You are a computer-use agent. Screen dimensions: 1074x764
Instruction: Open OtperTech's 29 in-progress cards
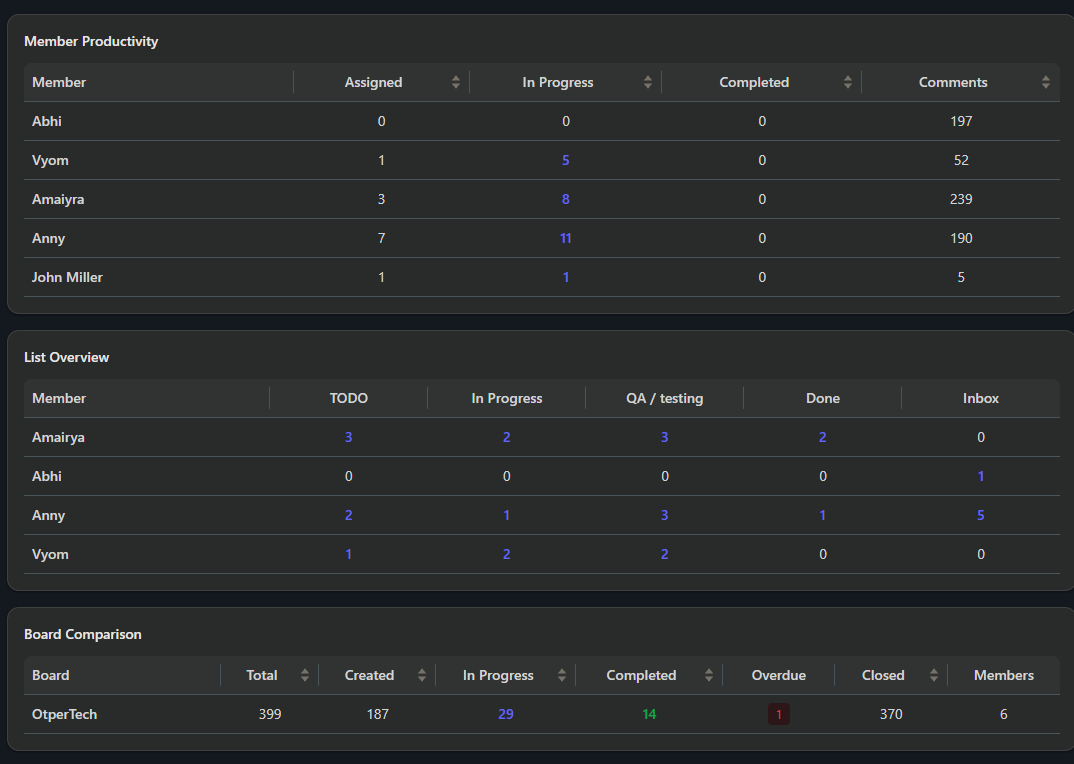click(505, 714)
